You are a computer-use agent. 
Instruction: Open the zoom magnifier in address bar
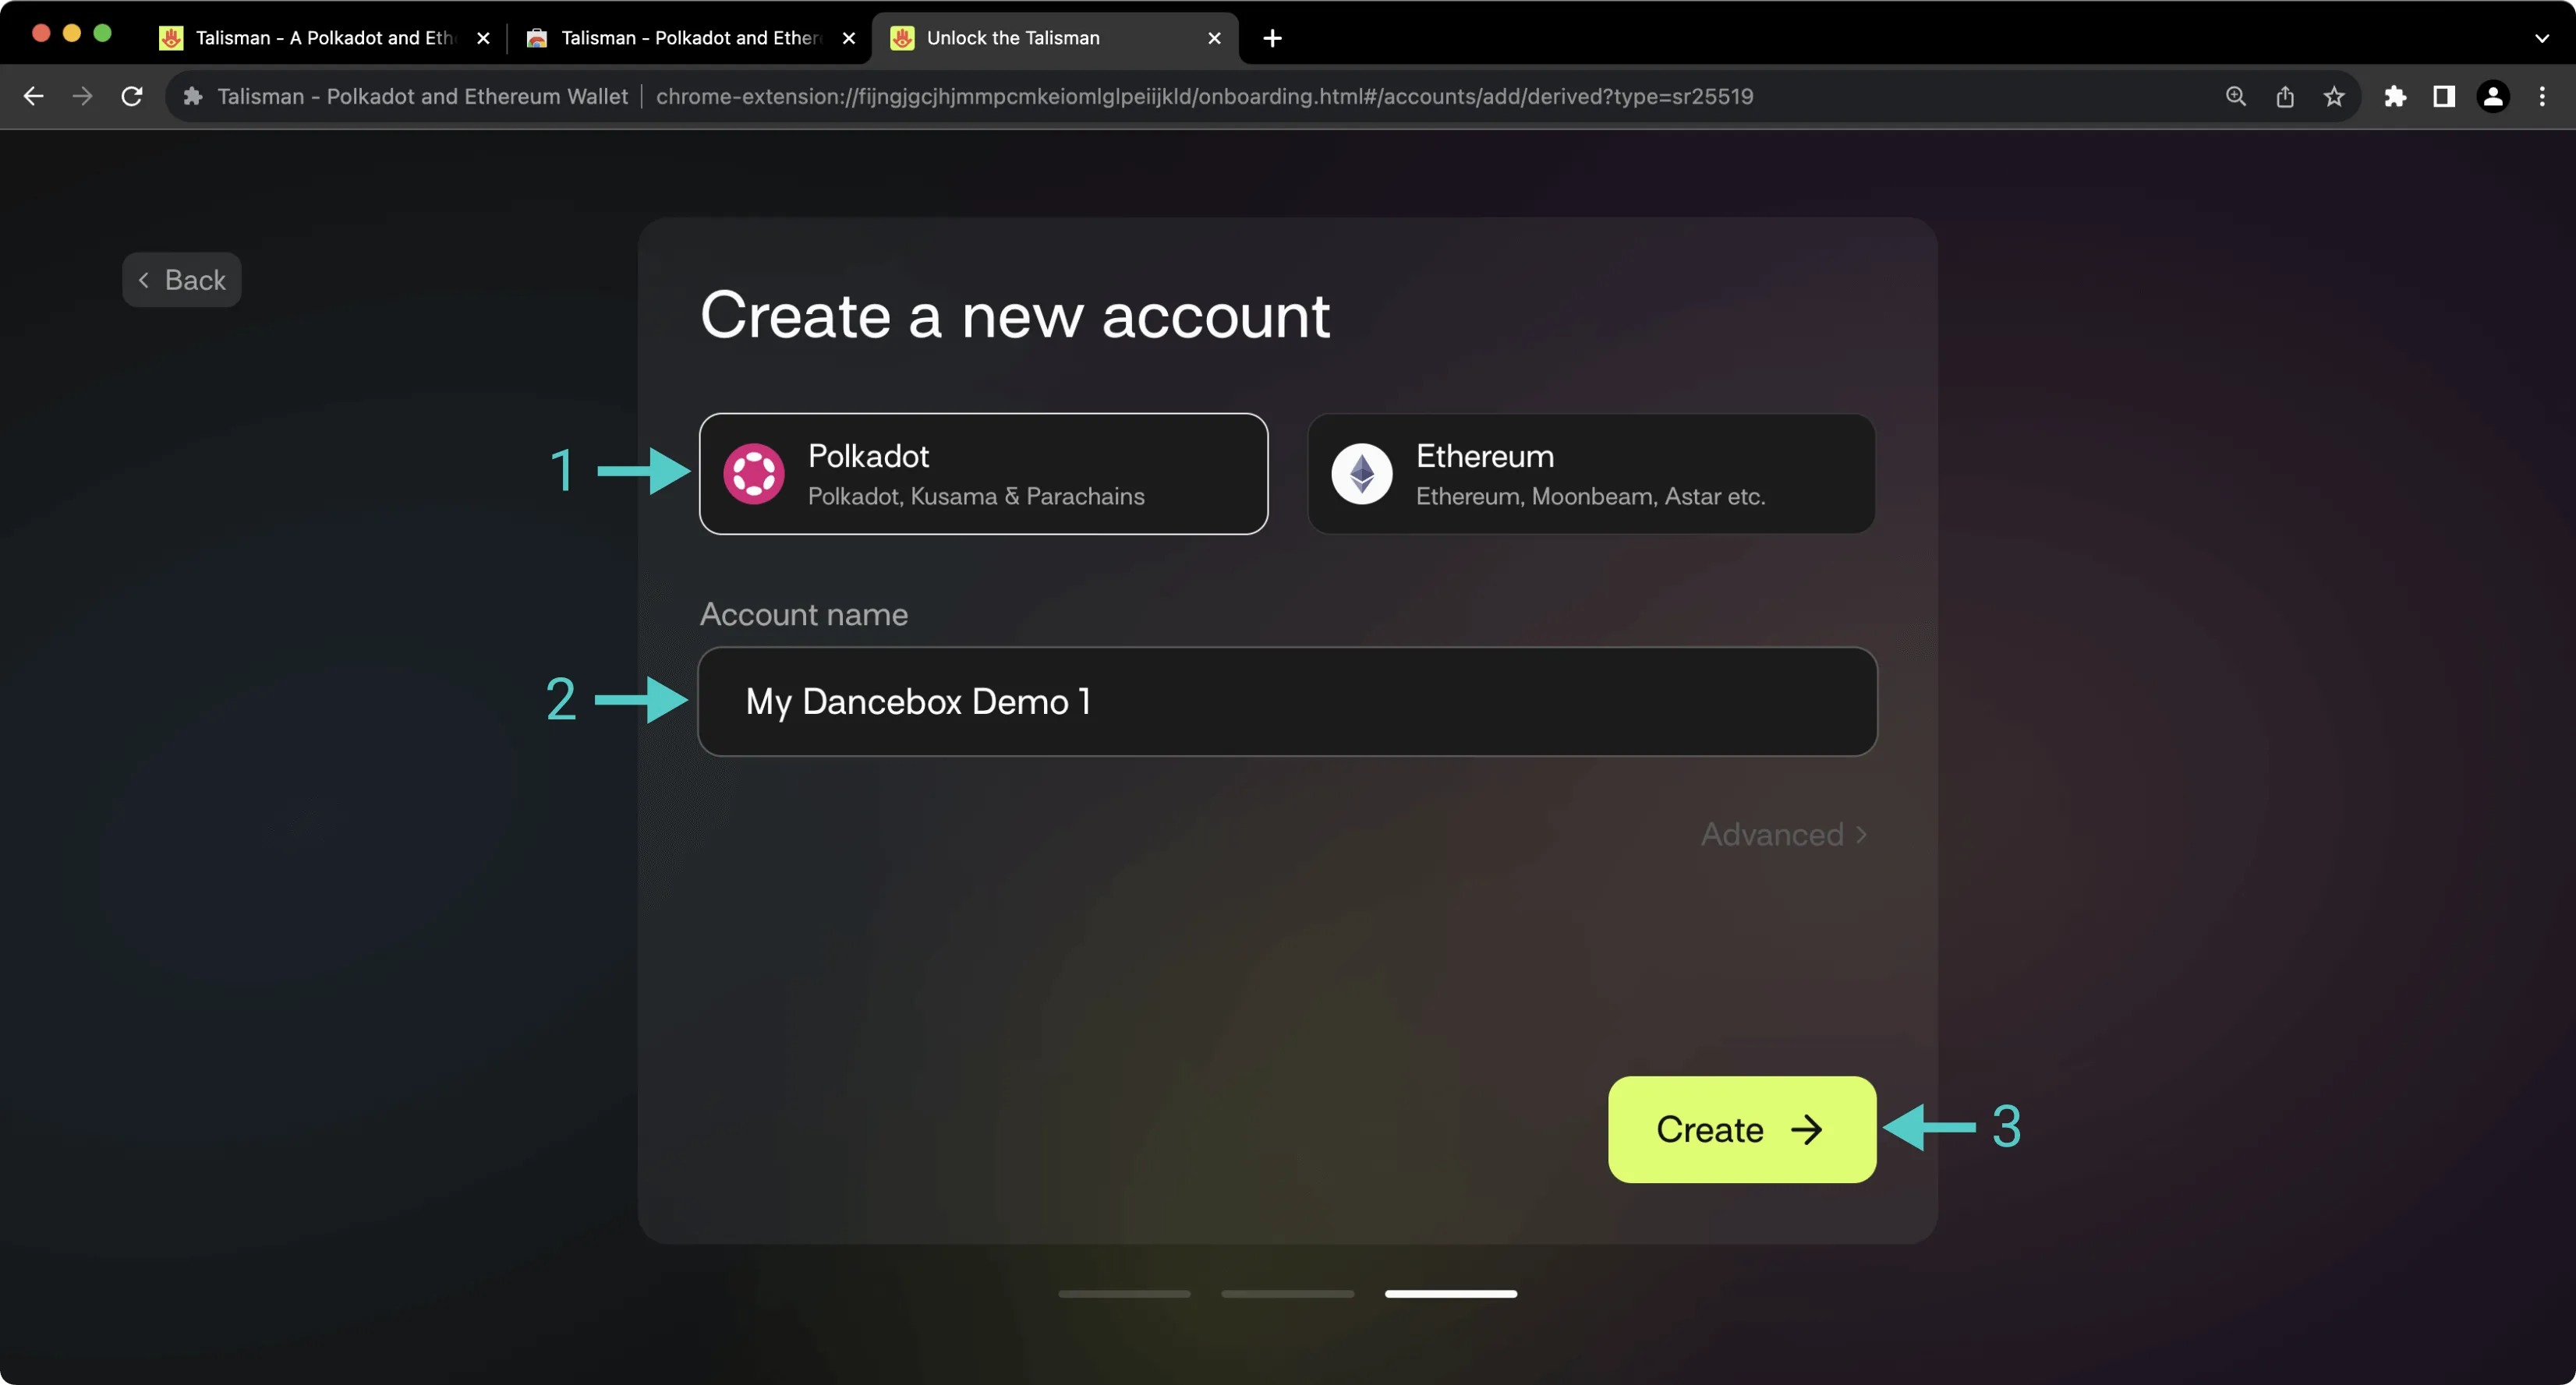(x=2236, y=96)
